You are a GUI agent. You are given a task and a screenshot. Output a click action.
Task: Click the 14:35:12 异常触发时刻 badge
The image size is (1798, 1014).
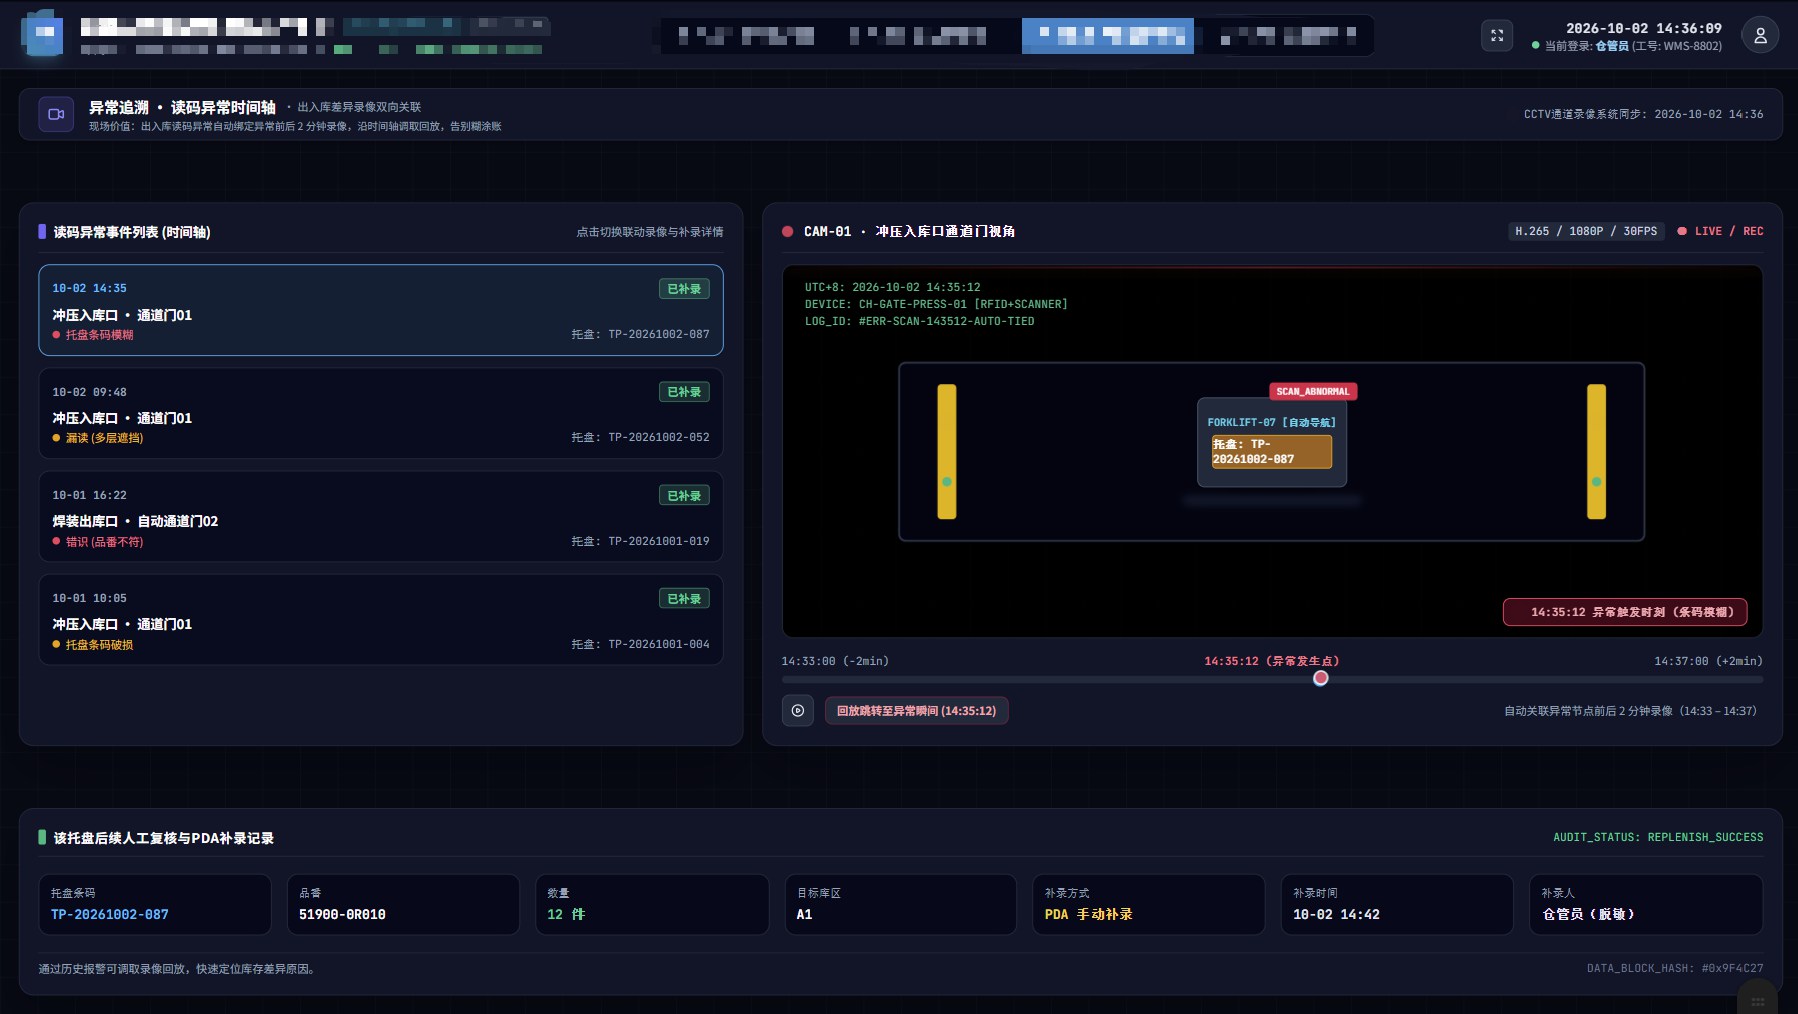click(x=1625, y=612)
